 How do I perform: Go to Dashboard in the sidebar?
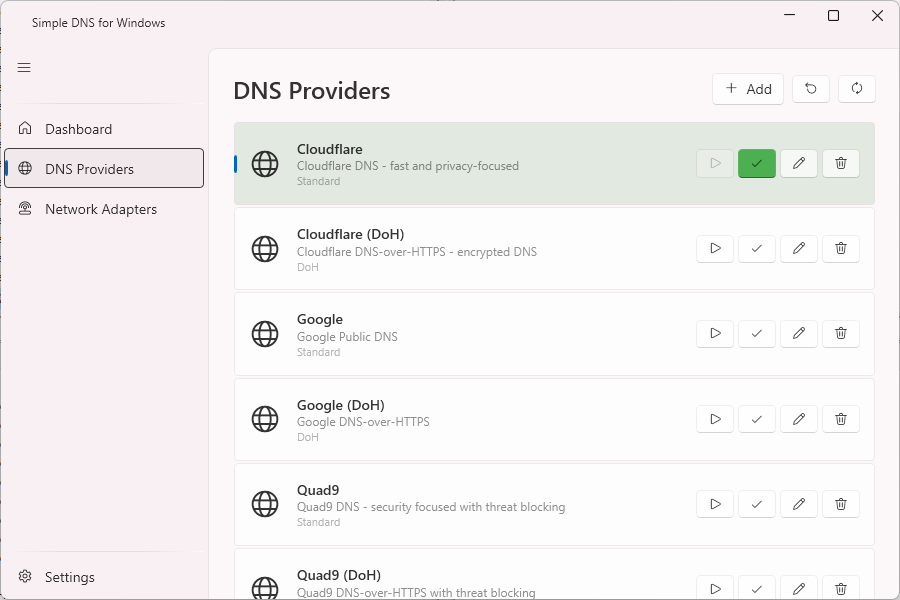104,129
